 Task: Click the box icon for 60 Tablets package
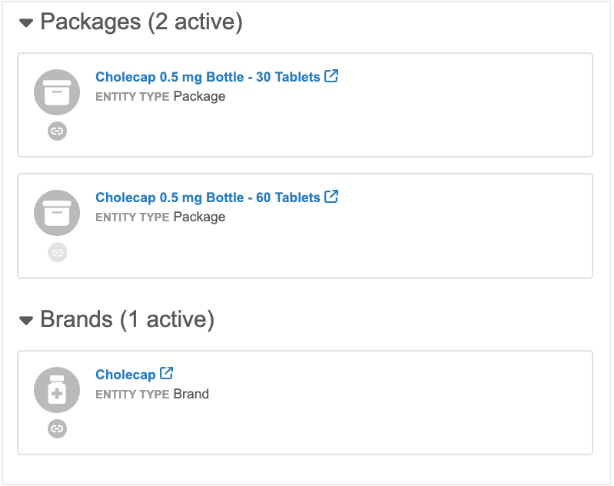(57, 212)
